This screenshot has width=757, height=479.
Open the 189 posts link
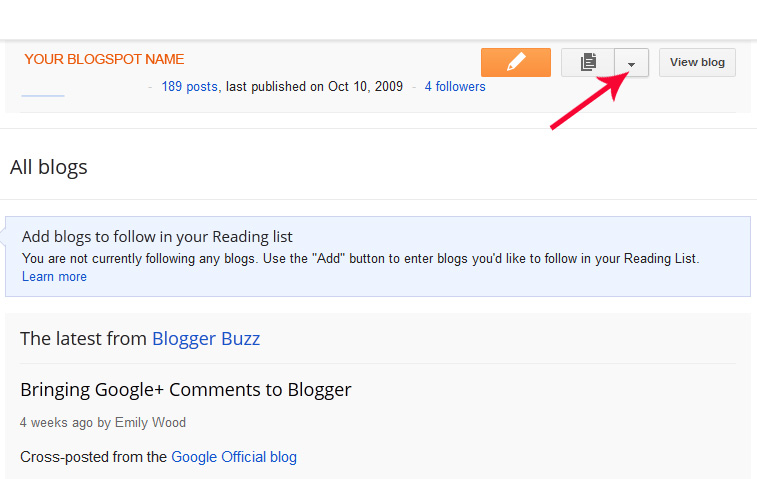point(189,87)
